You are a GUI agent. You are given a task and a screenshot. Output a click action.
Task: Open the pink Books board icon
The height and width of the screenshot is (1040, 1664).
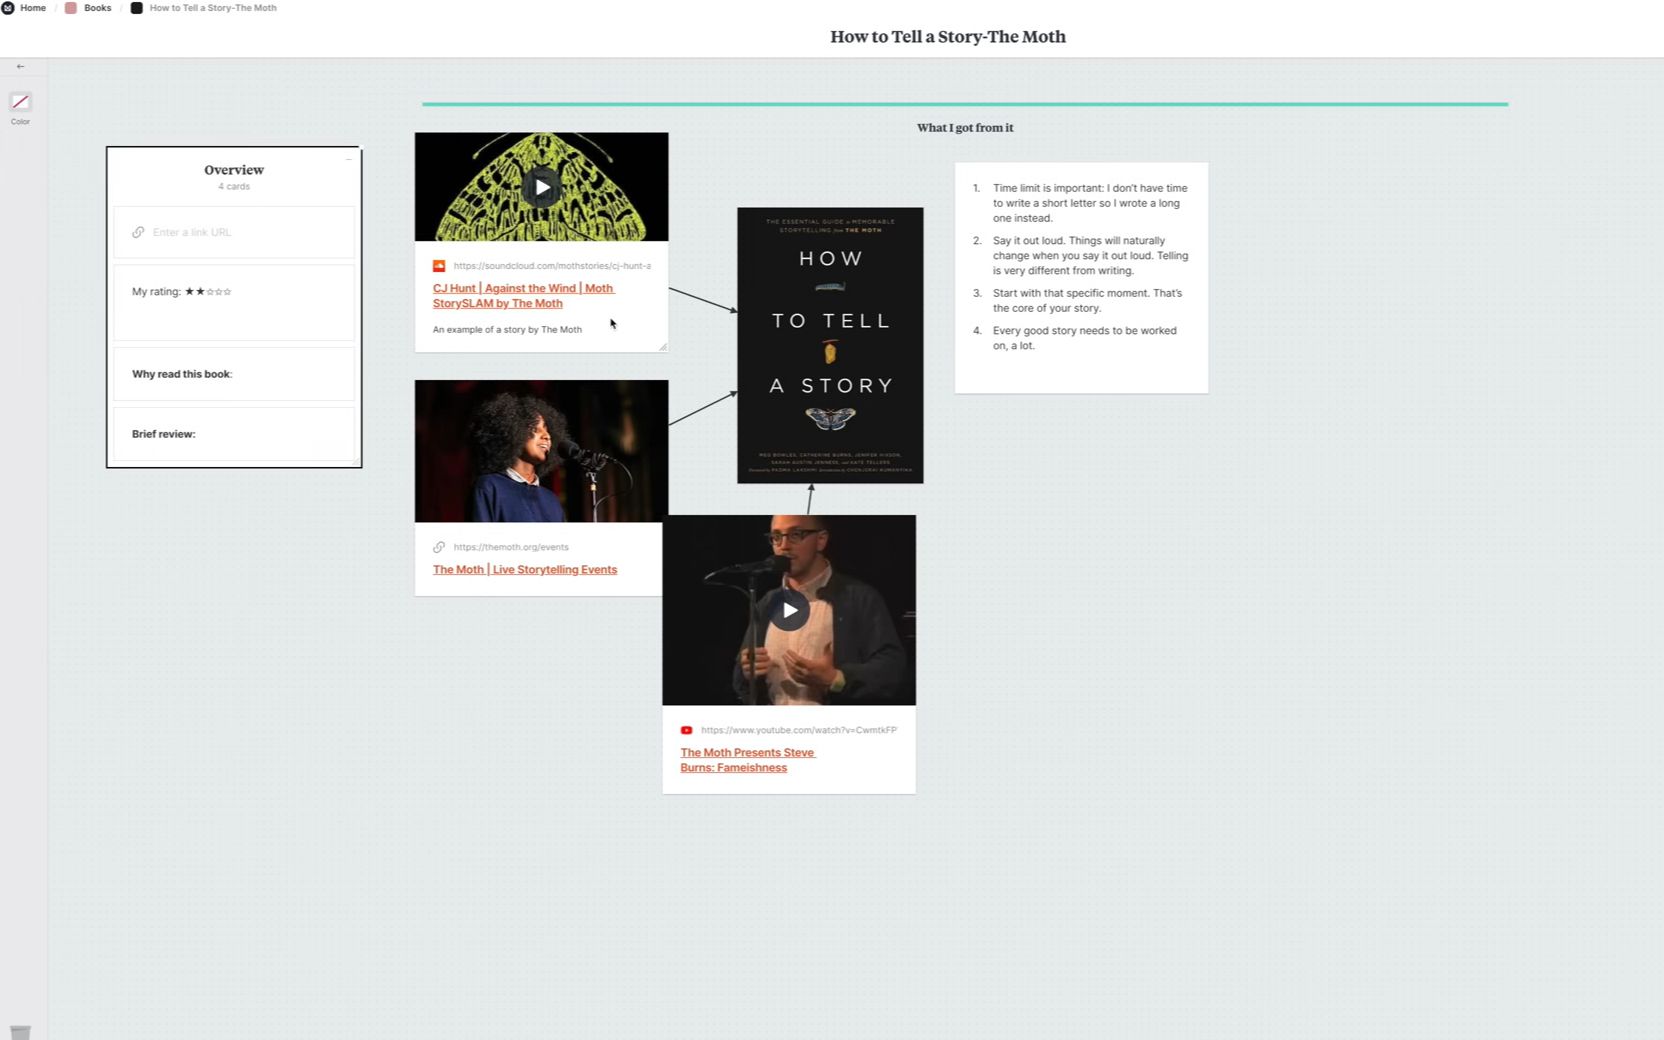[71, 8]
